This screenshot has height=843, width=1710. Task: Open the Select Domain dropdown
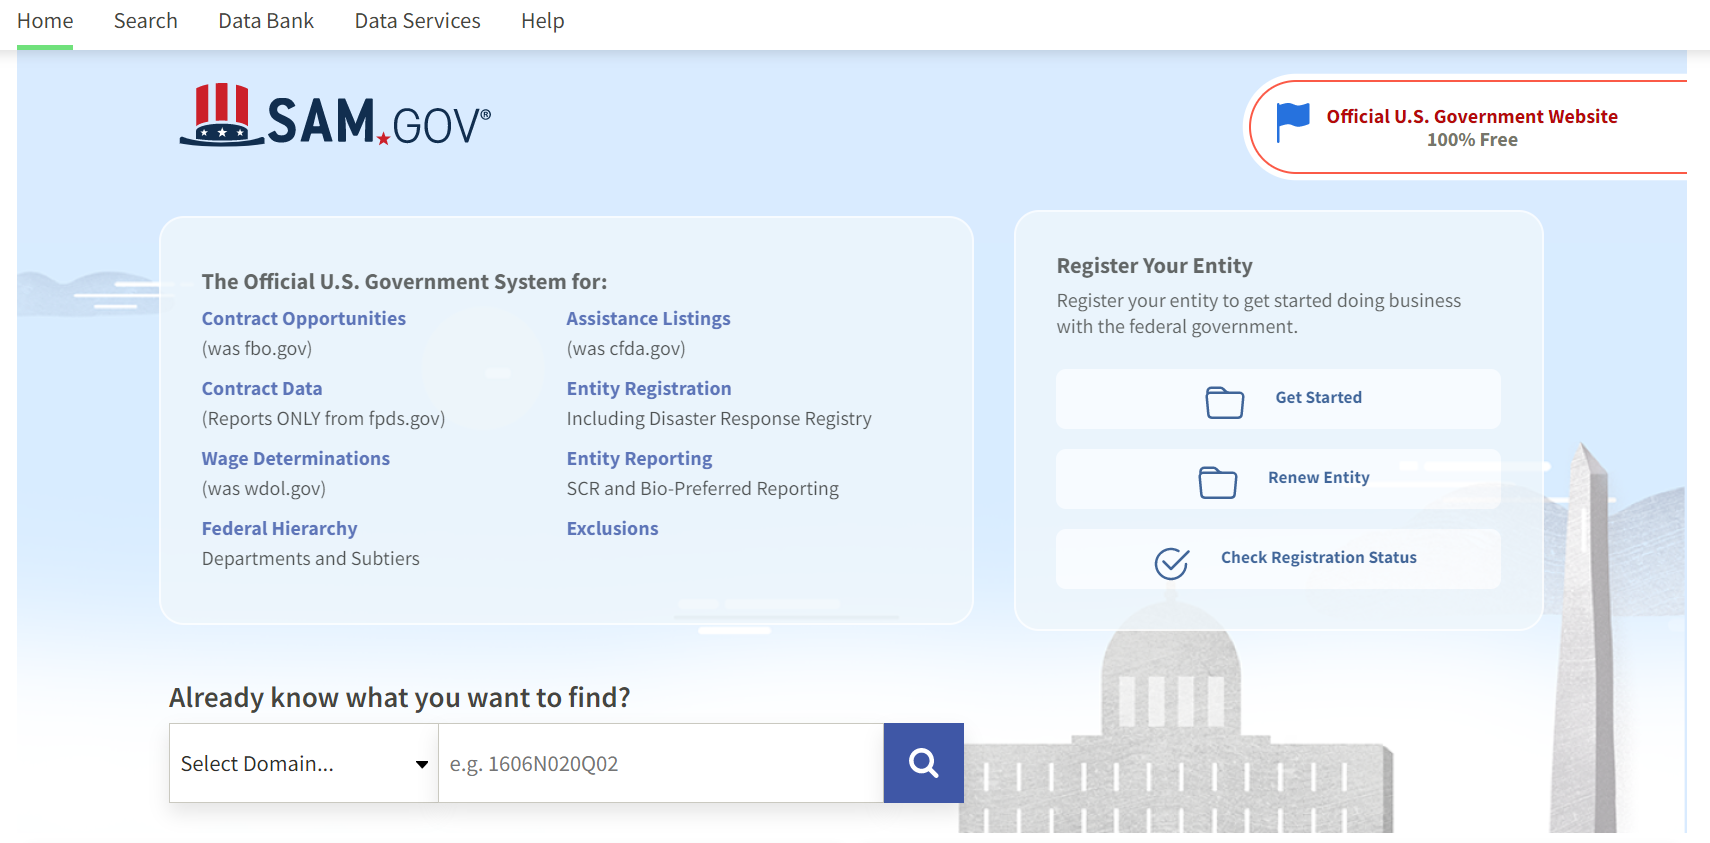[304, 763]
